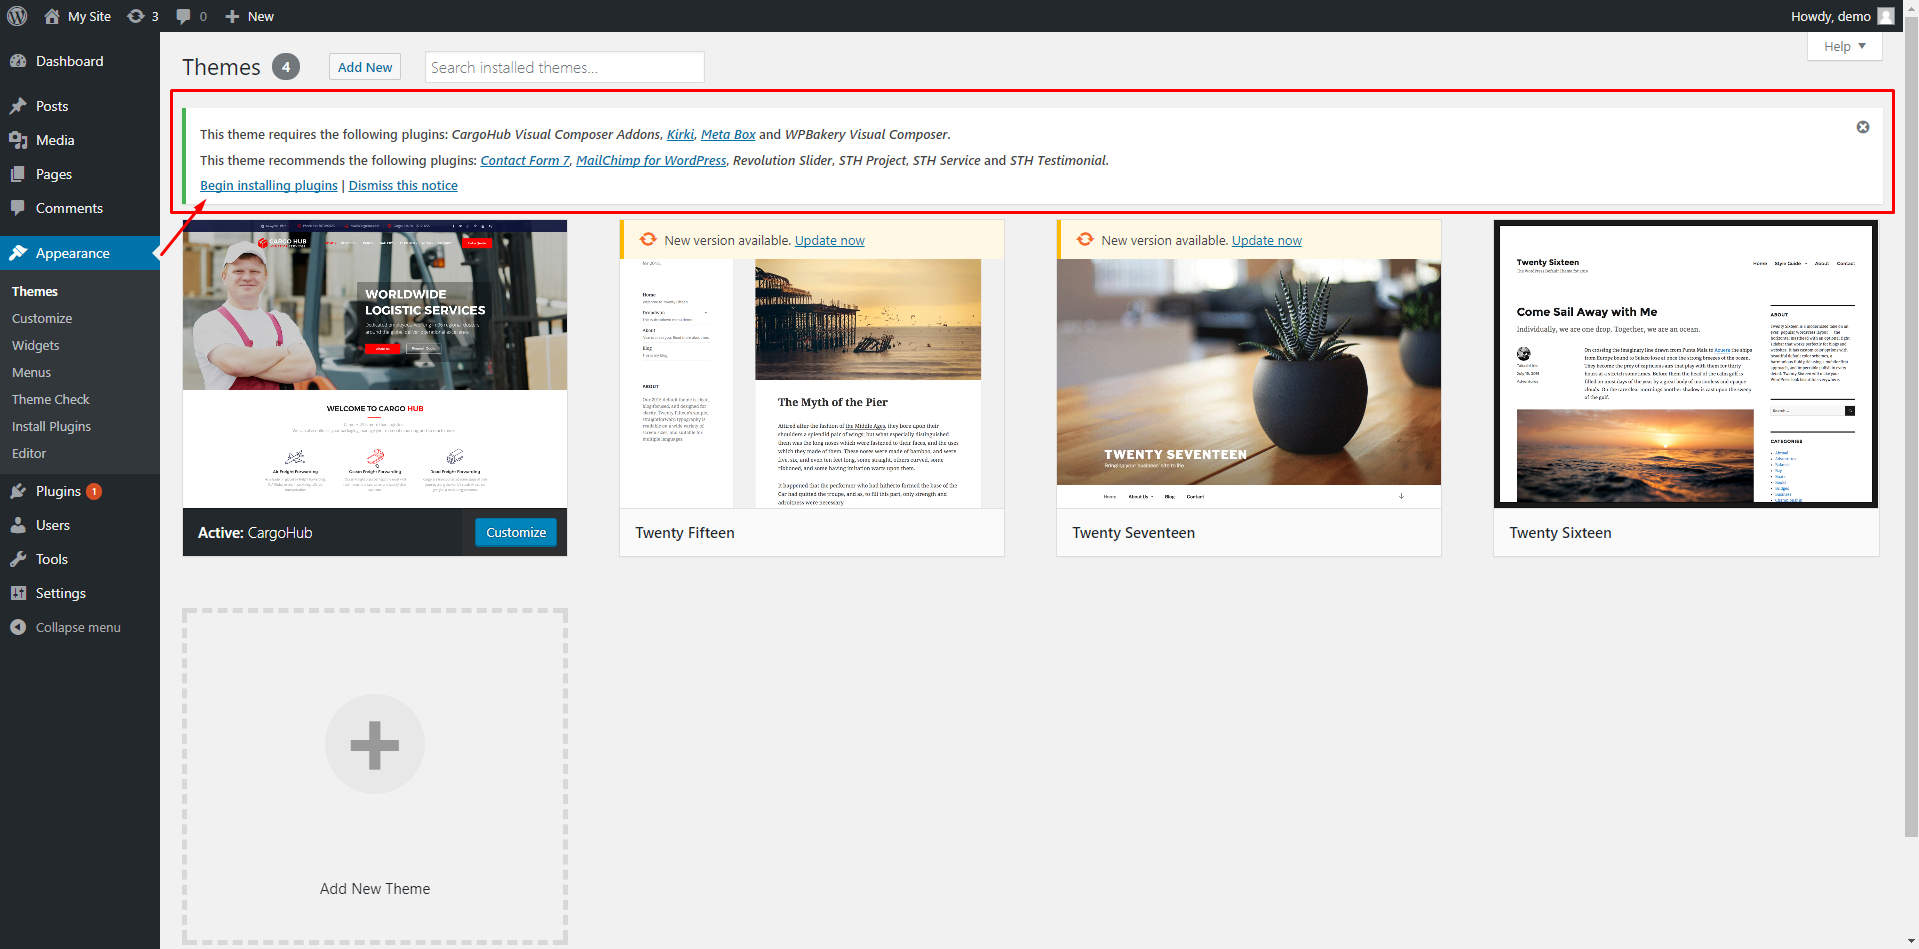Click Begin installing plugins link

tap(269, 185)
